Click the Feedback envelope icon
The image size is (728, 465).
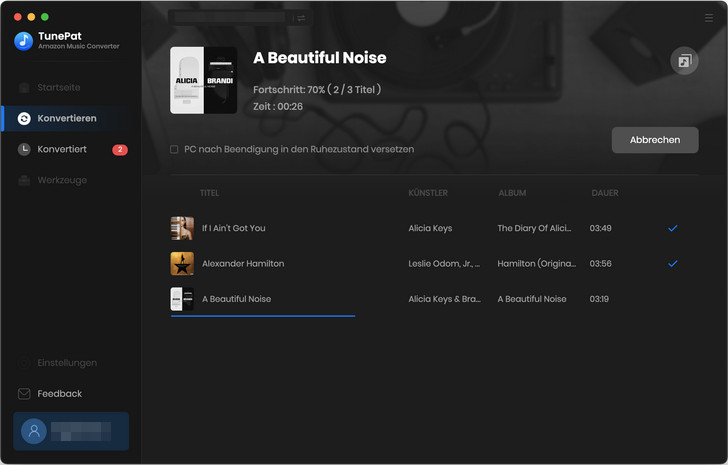(x=24, y=394)
